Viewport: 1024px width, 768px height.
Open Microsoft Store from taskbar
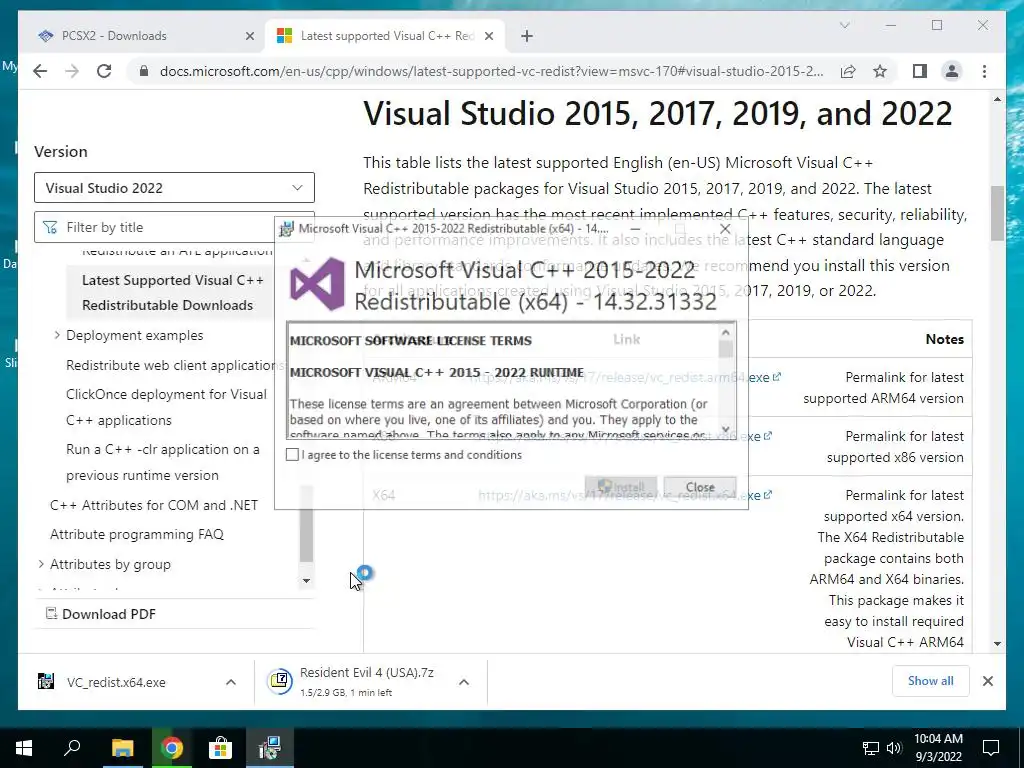click(x=220, y=748)
